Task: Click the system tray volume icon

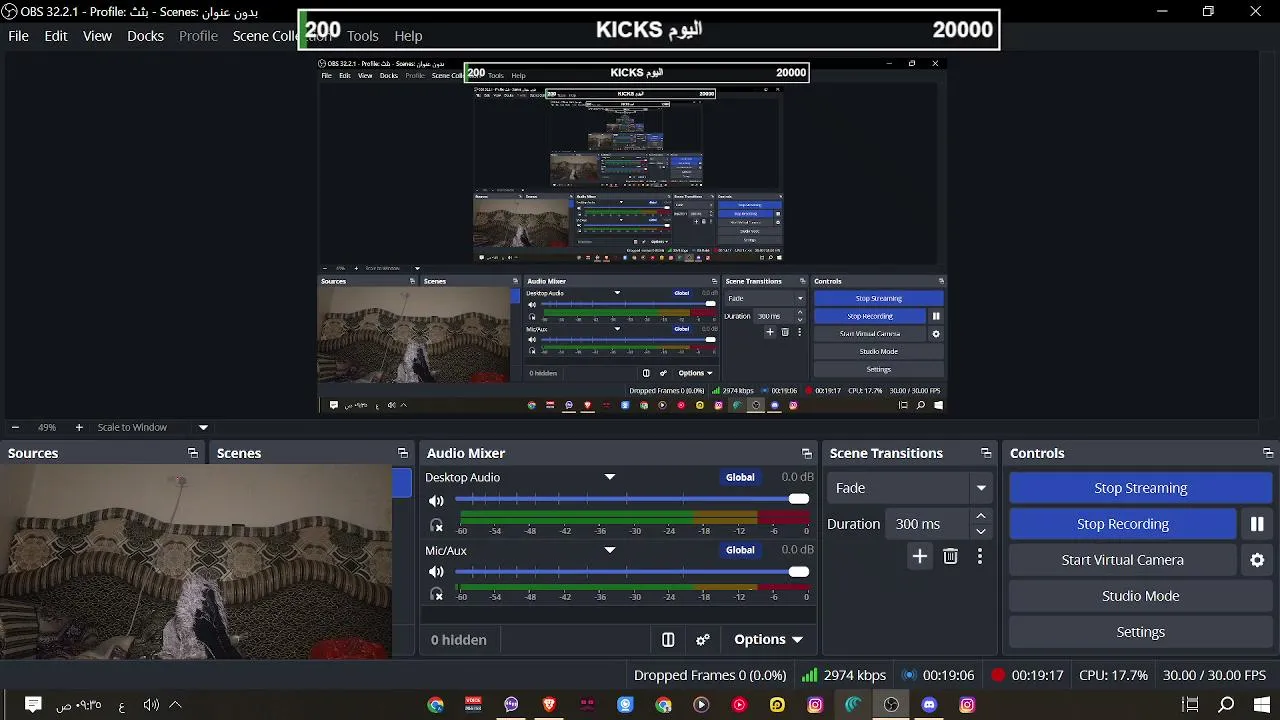Action: pyautogui.click(x=151, y=705)
